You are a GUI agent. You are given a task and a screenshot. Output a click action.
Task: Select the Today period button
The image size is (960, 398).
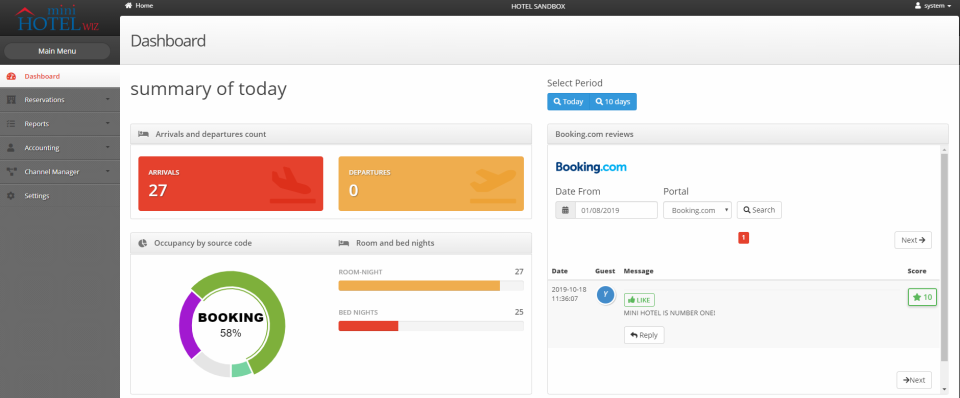(568, 102)
